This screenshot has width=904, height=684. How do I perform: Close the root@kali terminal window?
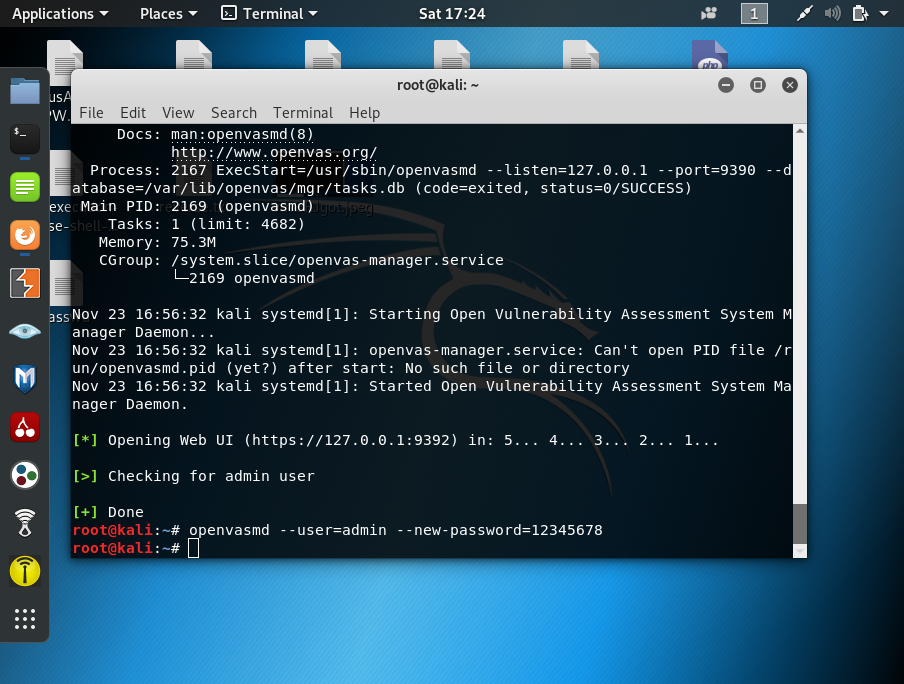[x=790, y=85]
